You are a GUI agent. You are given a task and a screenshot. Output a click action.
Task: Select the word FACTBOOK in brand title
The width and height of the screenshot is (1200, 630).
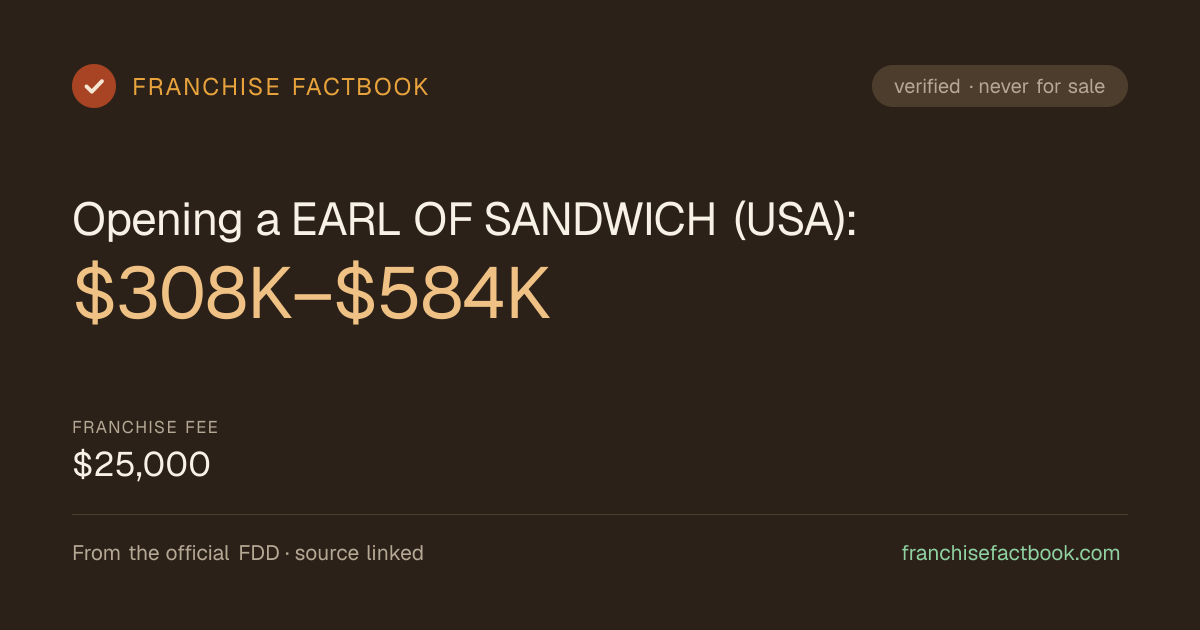coord(360,87)
